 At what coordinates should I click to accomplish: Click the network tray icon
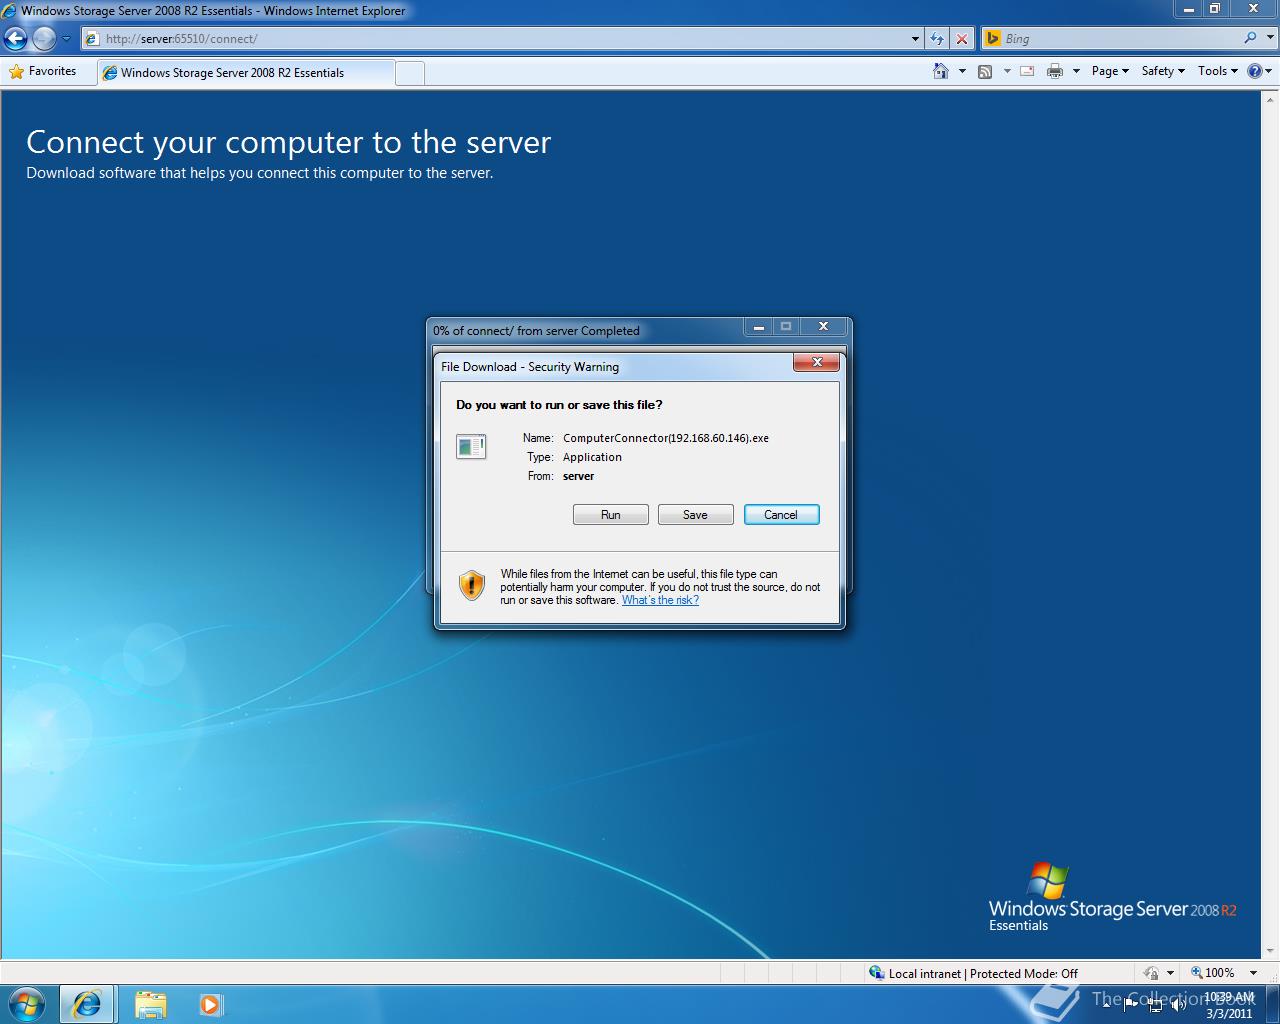[x=1155, y=1005]
